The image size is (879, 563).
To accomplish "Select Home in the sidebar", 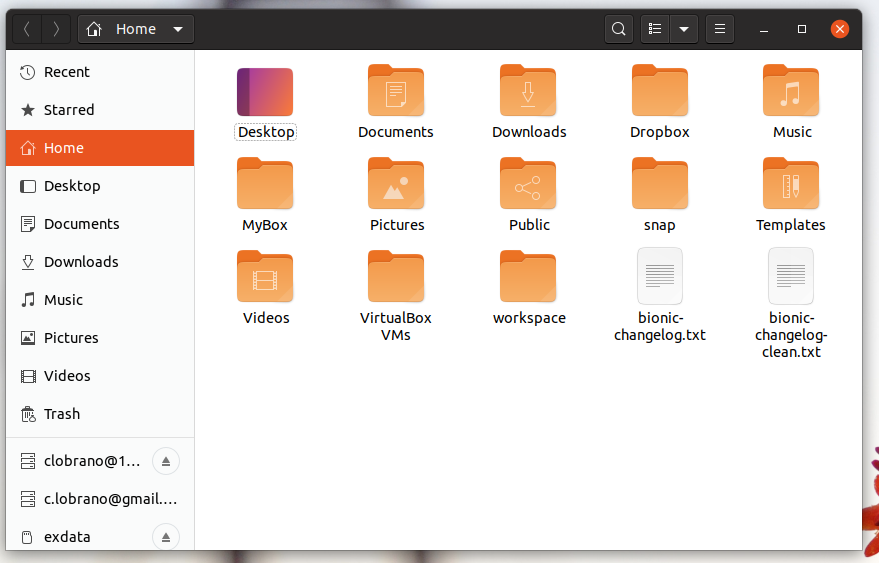I will 100,148.
